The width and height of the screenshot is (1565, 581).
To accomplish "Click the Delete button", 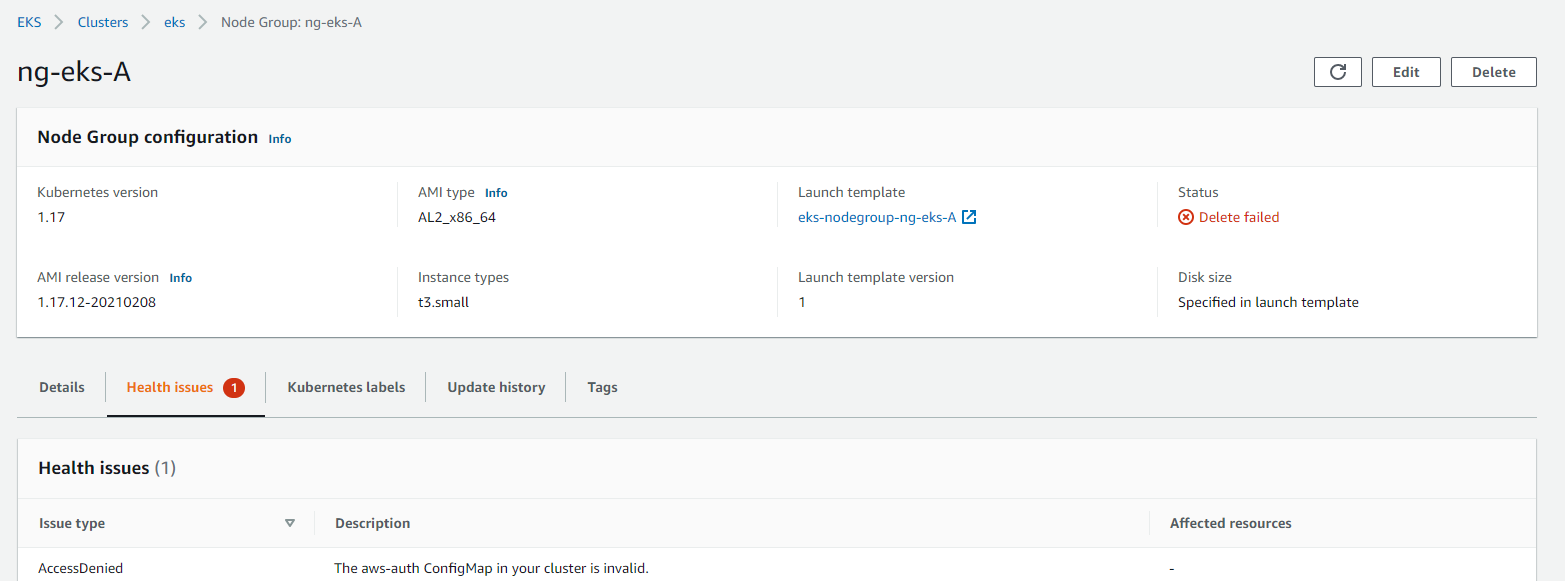I will tap(1493, 71).
